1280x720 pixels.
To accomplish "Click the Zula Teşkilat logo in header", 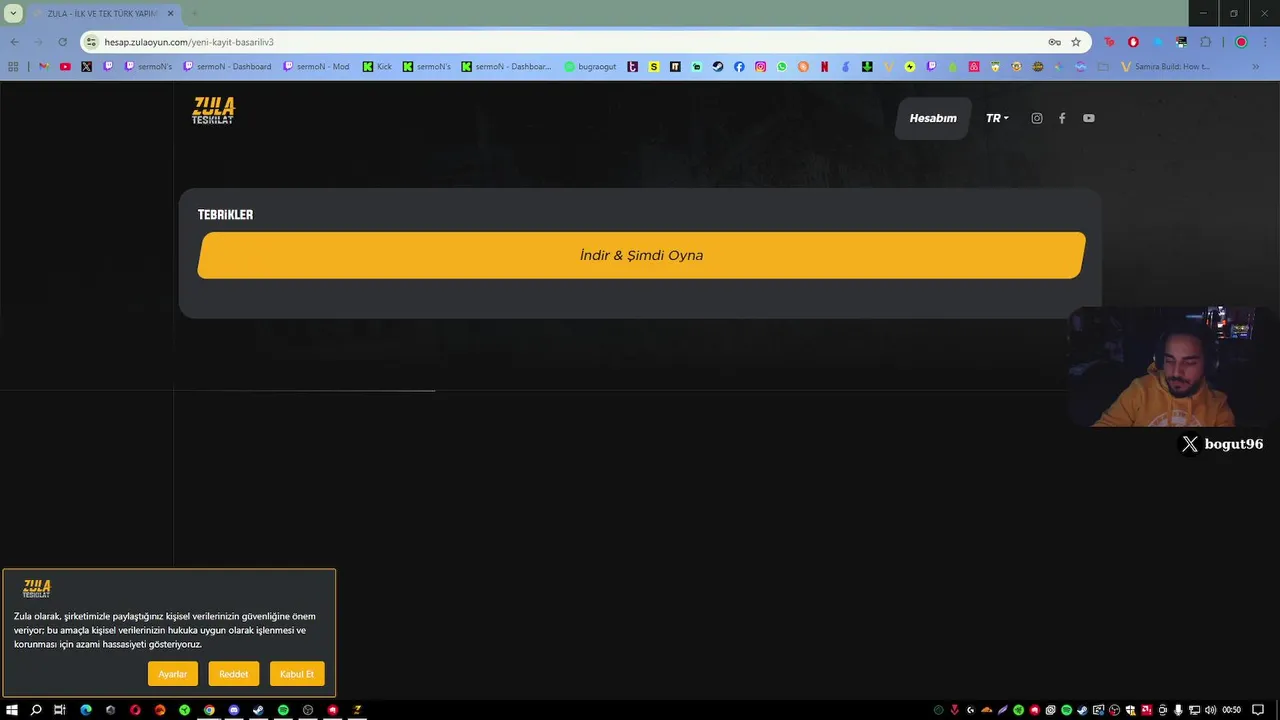I will point(213,110).
